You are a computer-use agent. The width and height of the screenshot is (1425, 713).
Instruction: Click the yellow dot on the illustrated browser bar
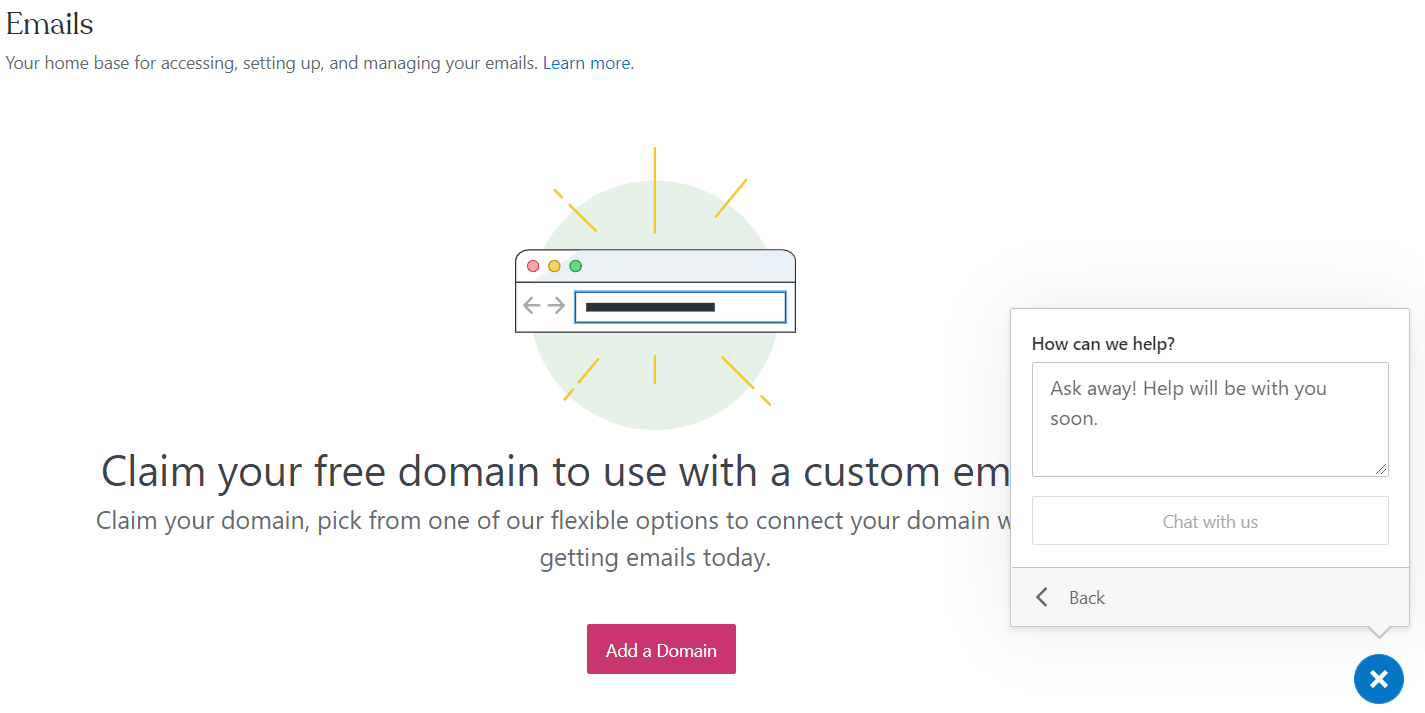pyautogui.click(x=554, y=265)
